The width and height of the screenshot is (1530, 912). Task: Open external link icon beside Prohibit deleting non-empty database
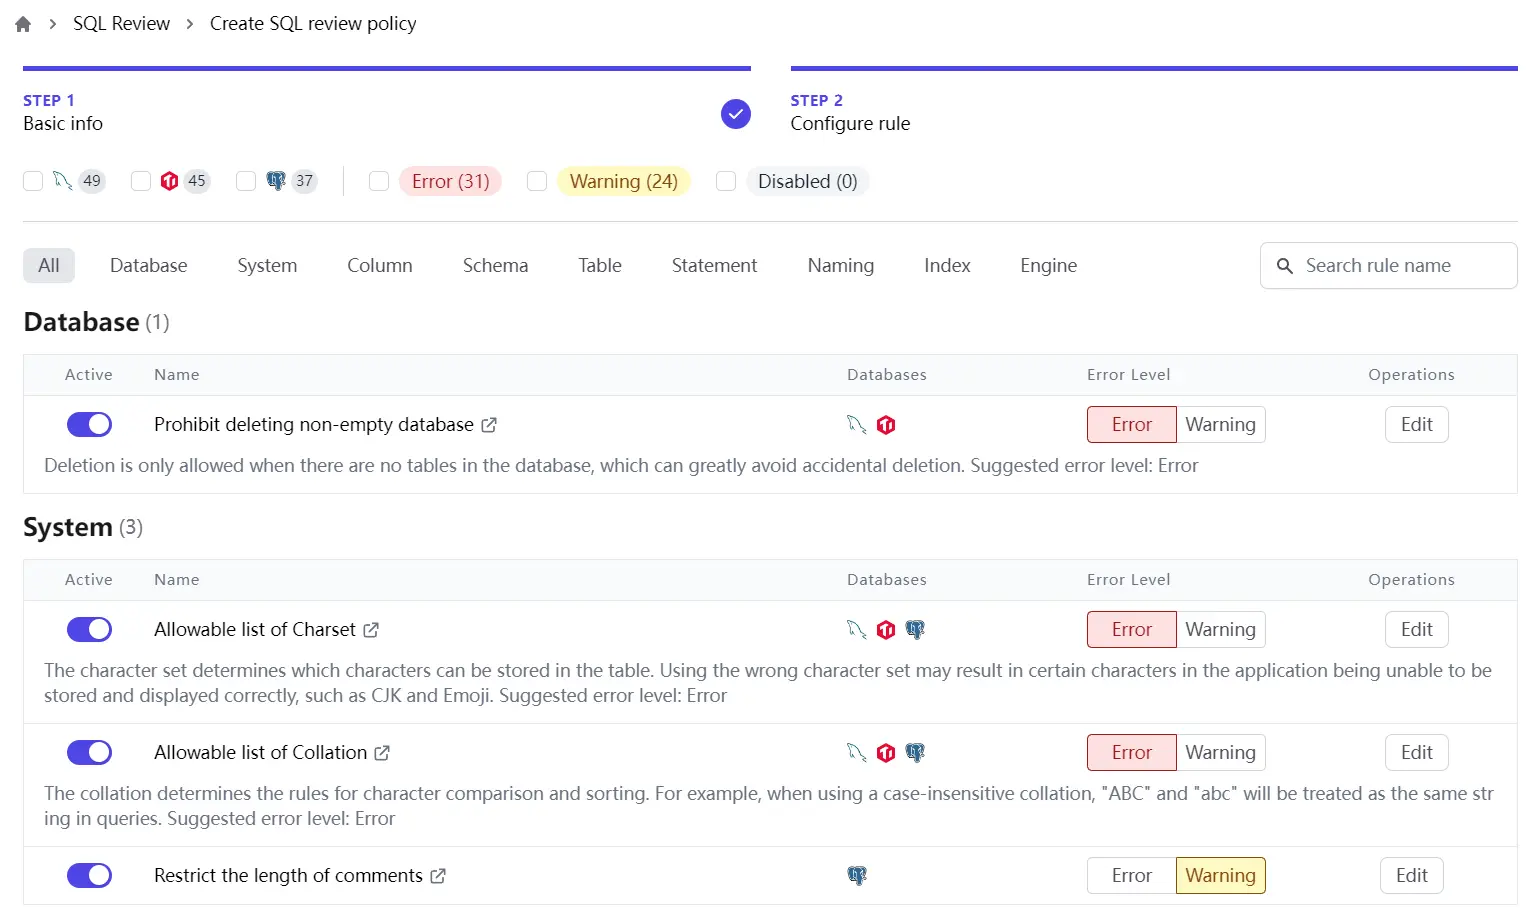point(489,425)
